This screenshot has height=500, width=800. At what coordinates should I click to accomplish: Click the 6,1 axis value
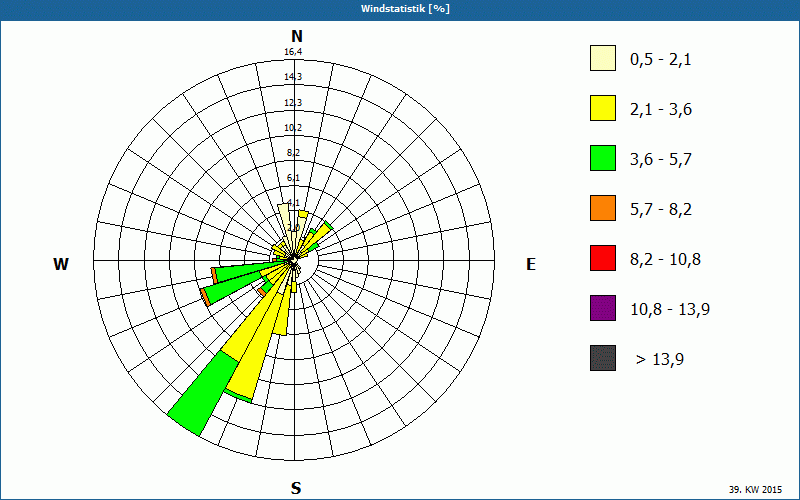coord(293,178)
